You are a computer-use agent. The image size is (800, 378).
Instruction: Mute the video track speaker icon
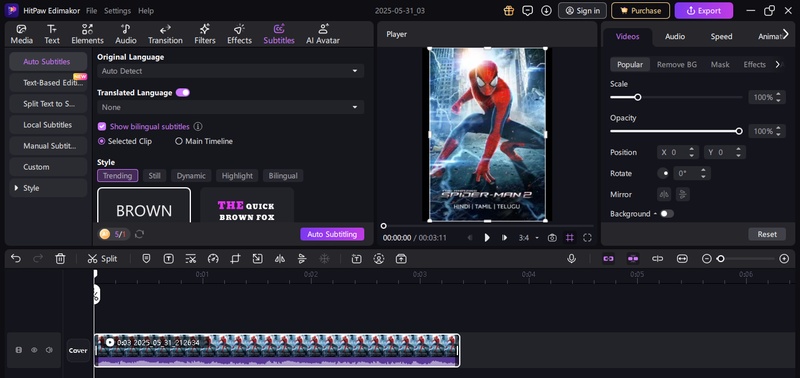[x=49, y=350]
